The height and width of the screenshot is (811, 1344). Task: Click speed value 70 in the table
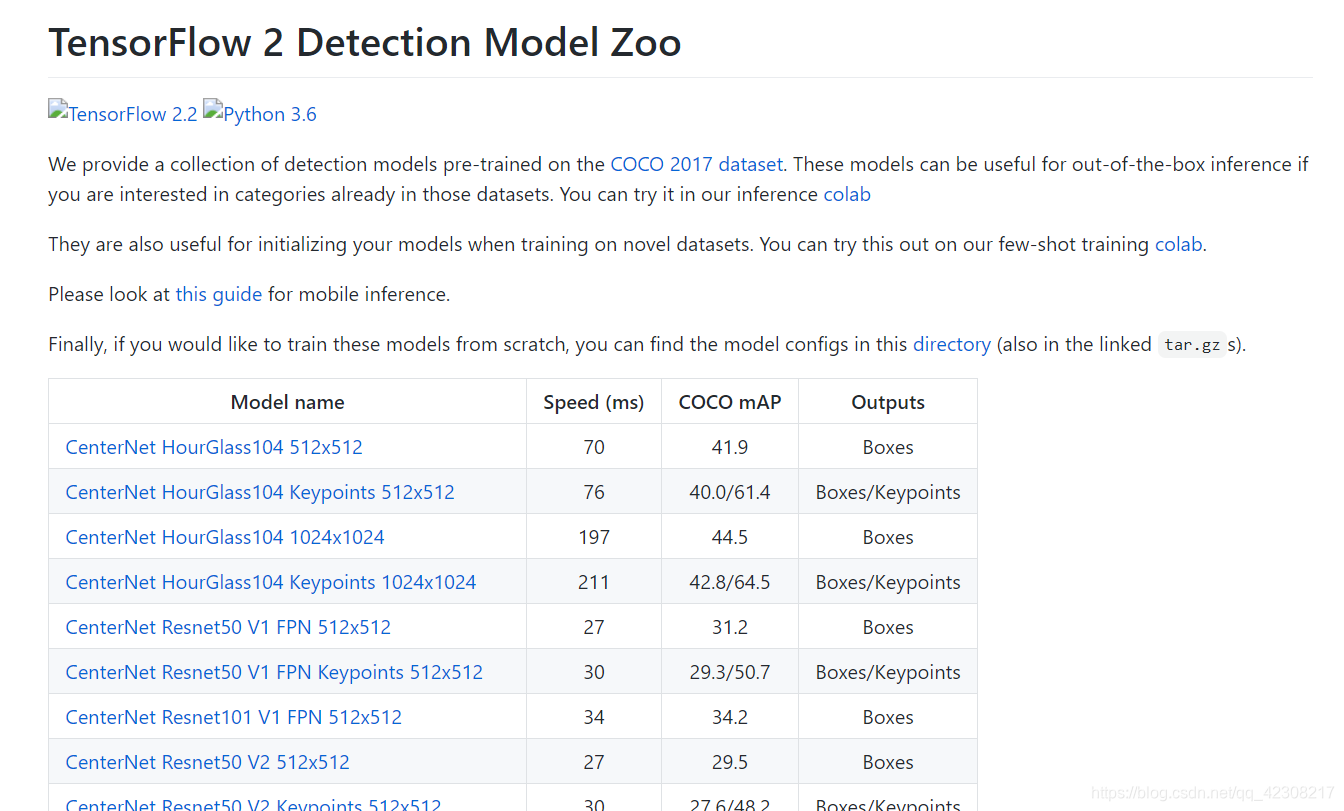coord(594,447)
